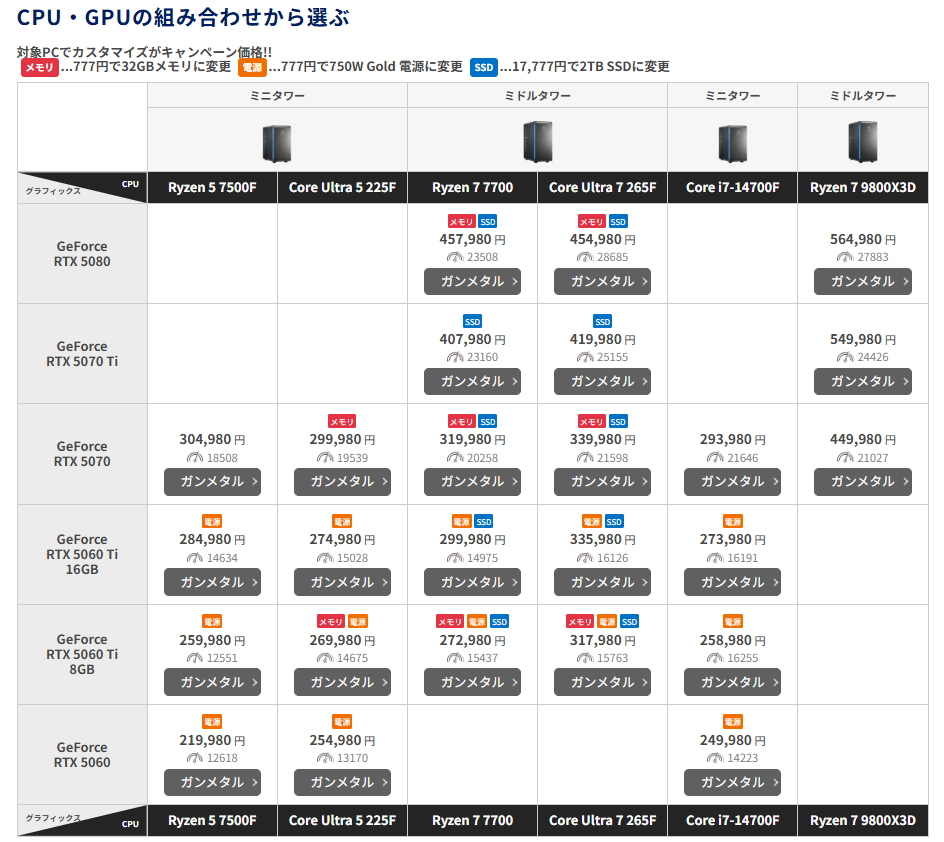Screen dimensions: 944x842
Task: Click the orange 電源 badge in the legend
Action: pyautogui.click(x=252, y=67)
